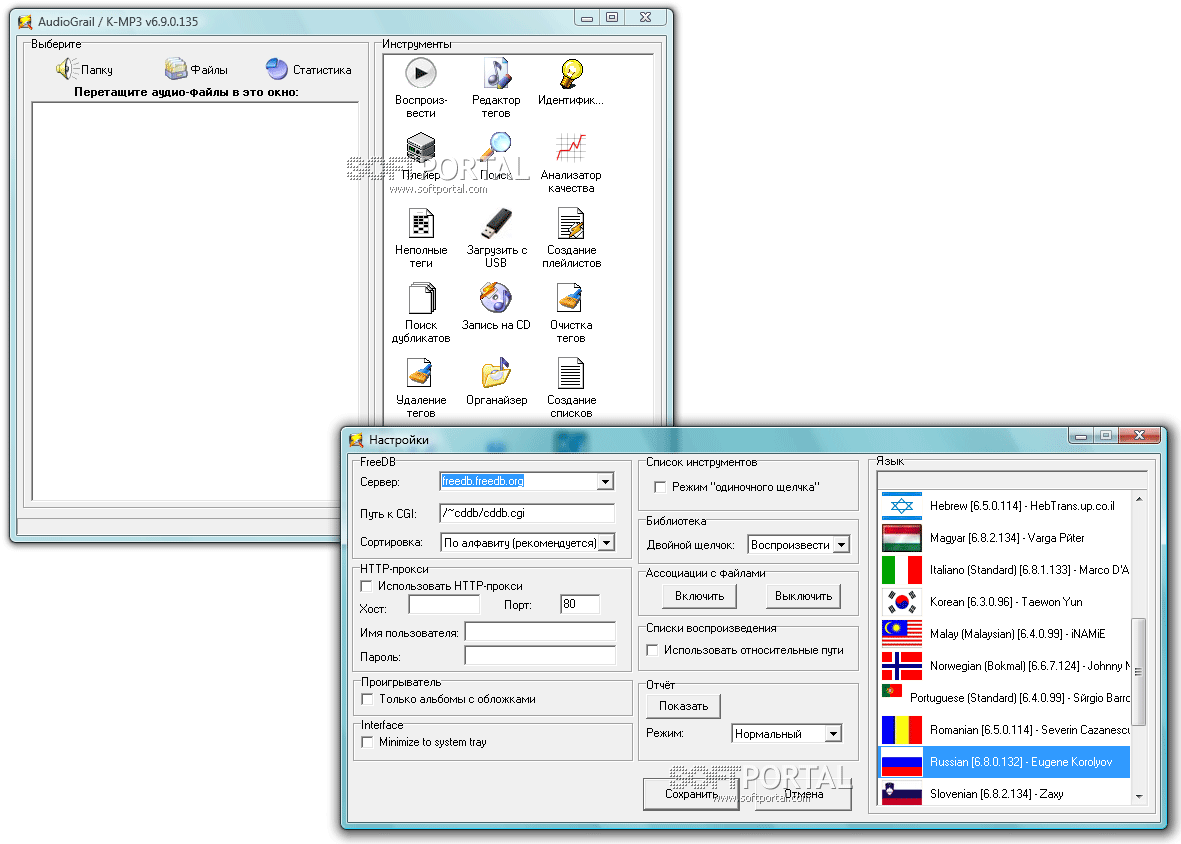Click Сохранить to save settings
Viewport: 1181px width, 844px height.
click(x=691, y=794)
